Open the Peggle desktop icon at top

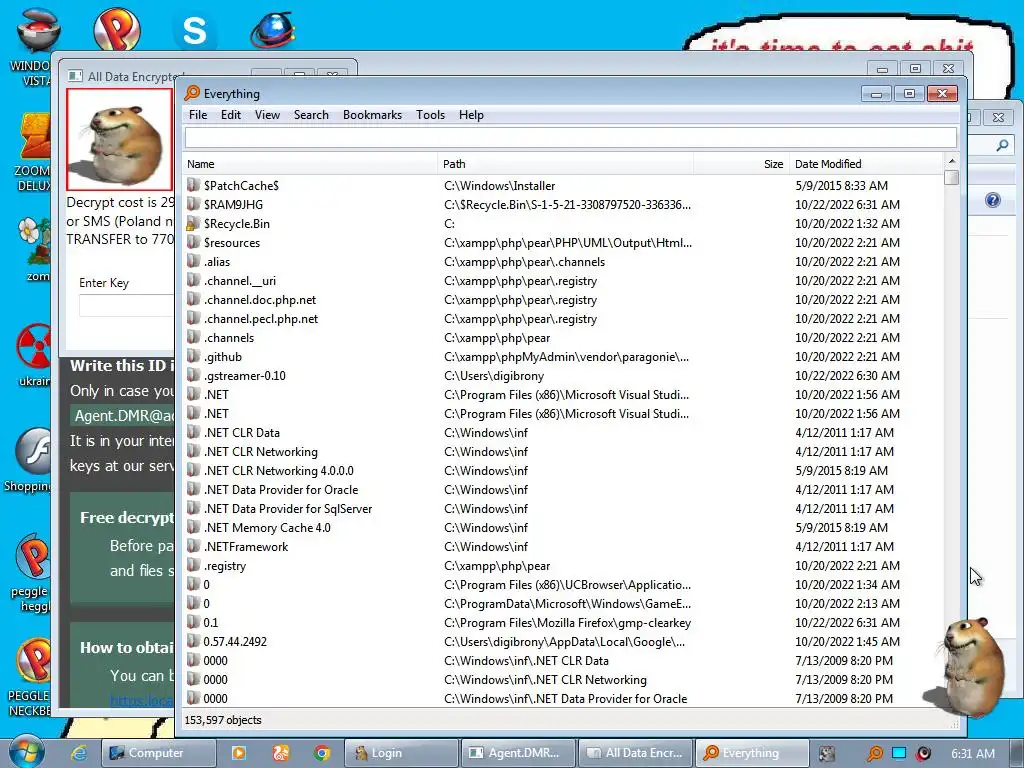pos(117,29)
